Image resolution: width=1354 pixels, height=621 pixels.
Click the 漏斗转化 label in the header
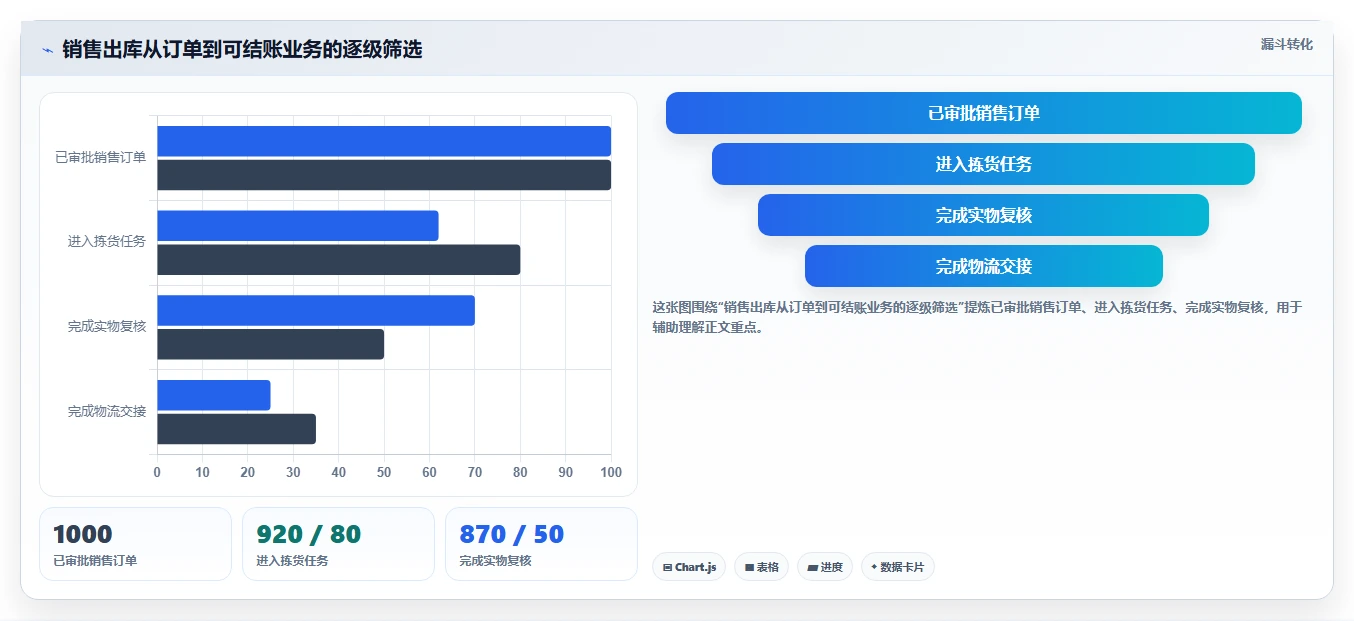[1287, 45]
